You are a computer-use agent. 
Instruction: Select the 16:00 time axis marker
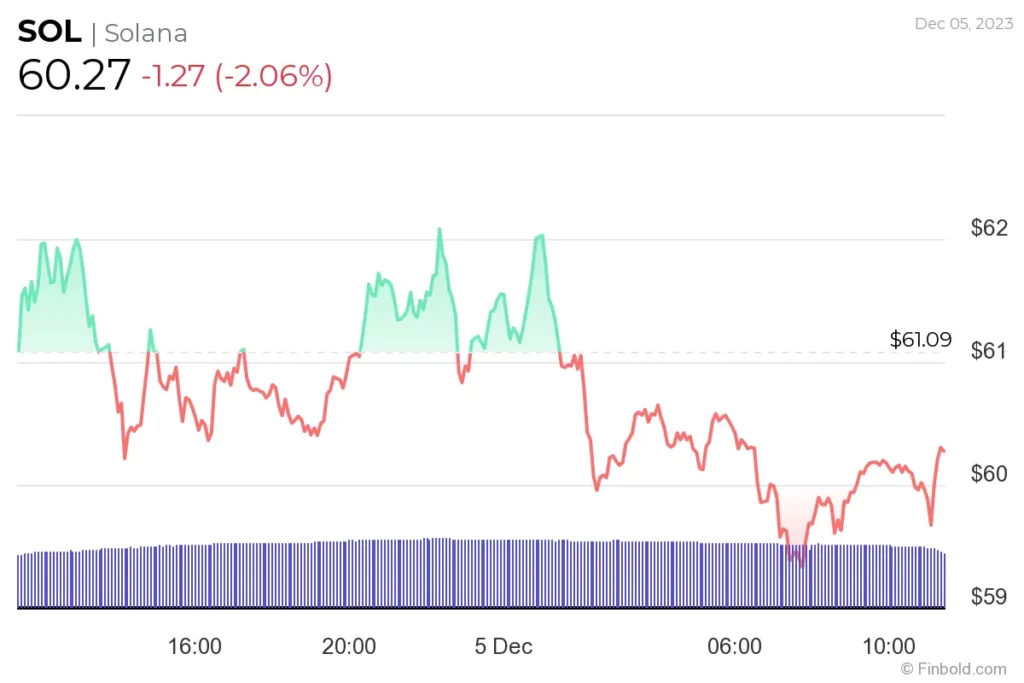[194, 646]
